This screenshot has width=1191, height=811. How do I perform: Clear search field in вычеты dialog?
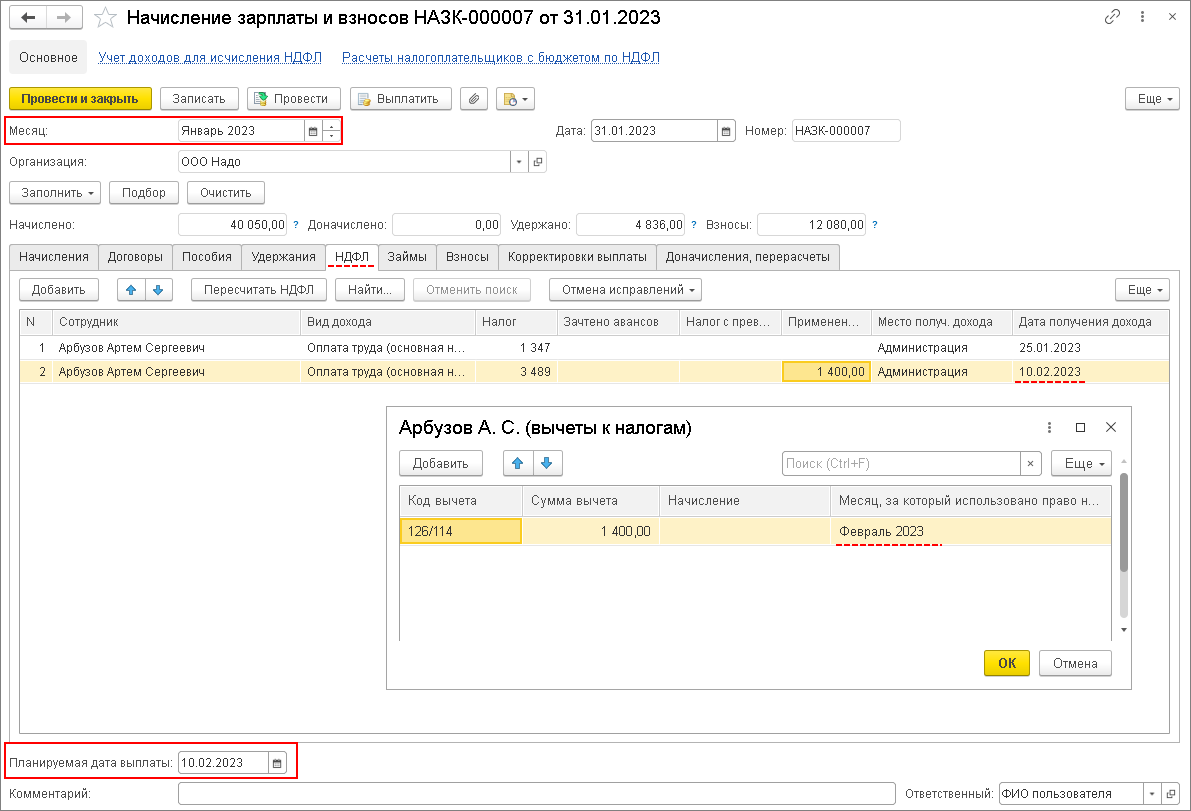[x=1031, y=463]
